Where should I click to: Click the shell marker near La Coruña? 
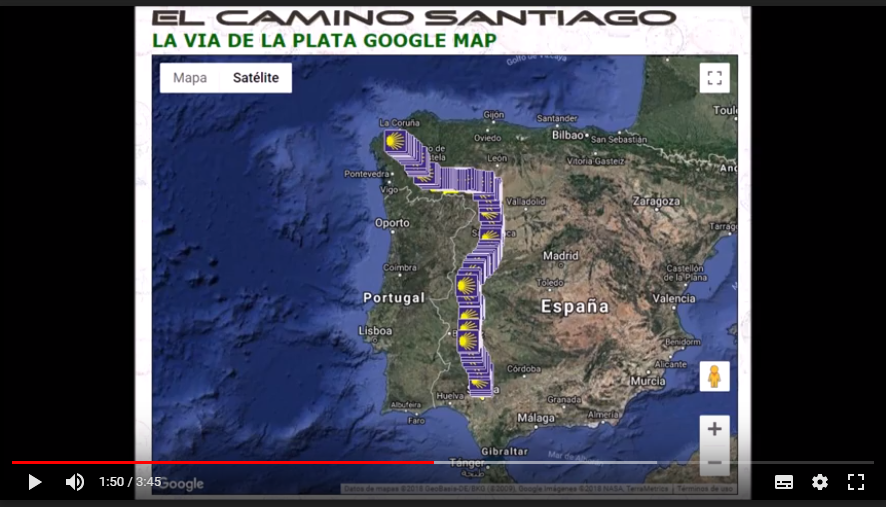pos(393,140)
